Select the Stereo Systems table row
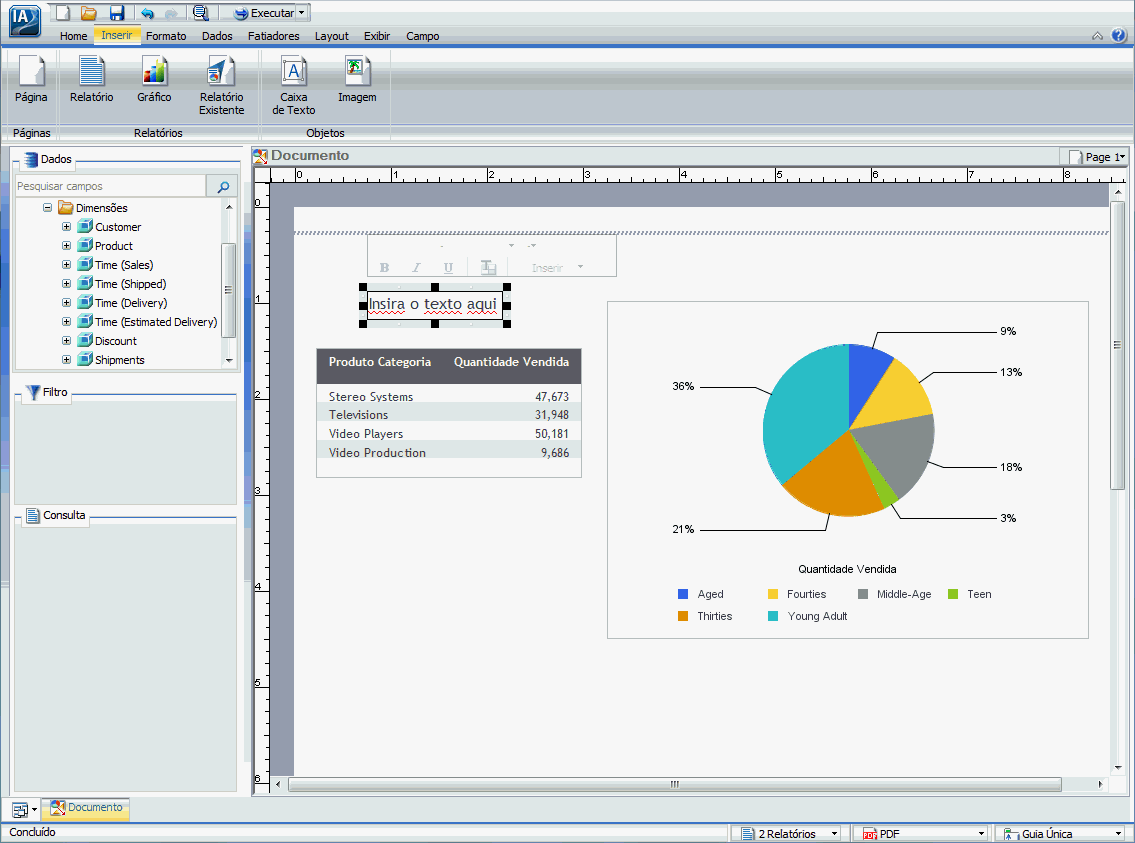1135x843 pixels. pyautogui.click(x=449, y=397)
